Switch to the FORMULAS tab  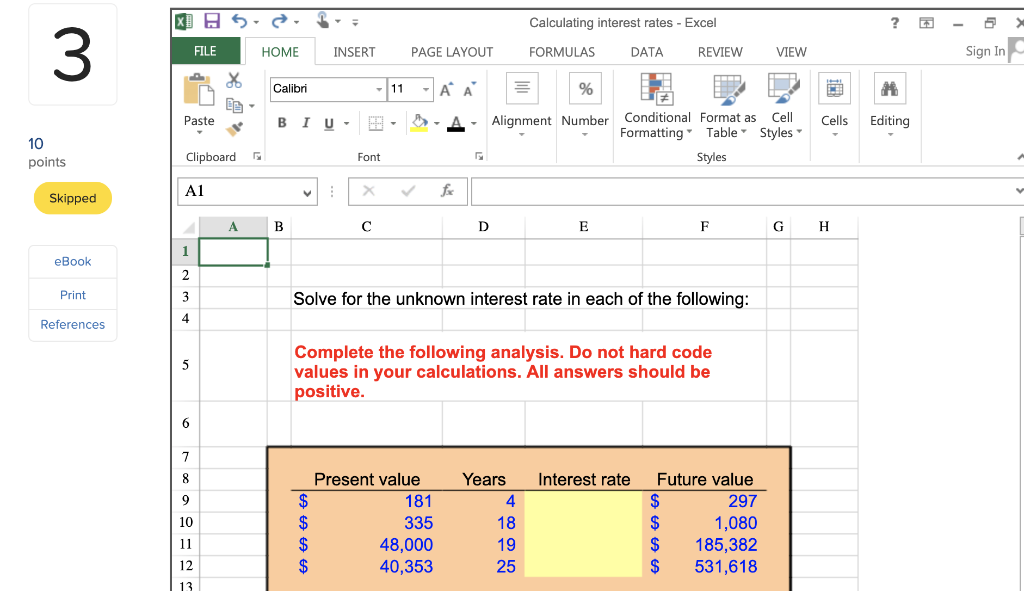[x=562, y=52]
